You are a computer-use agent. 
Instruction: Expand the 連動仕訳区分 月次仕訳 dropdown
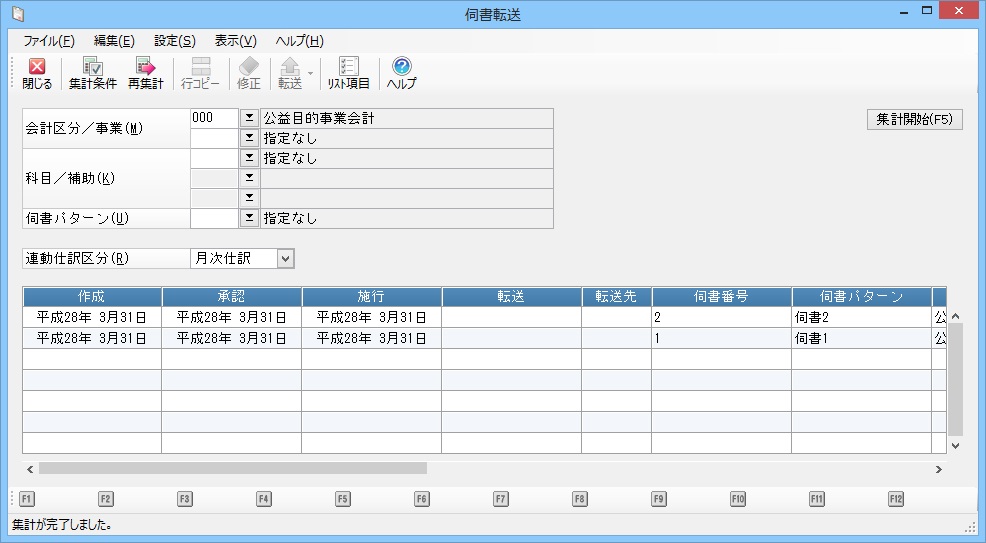(285, 259)
